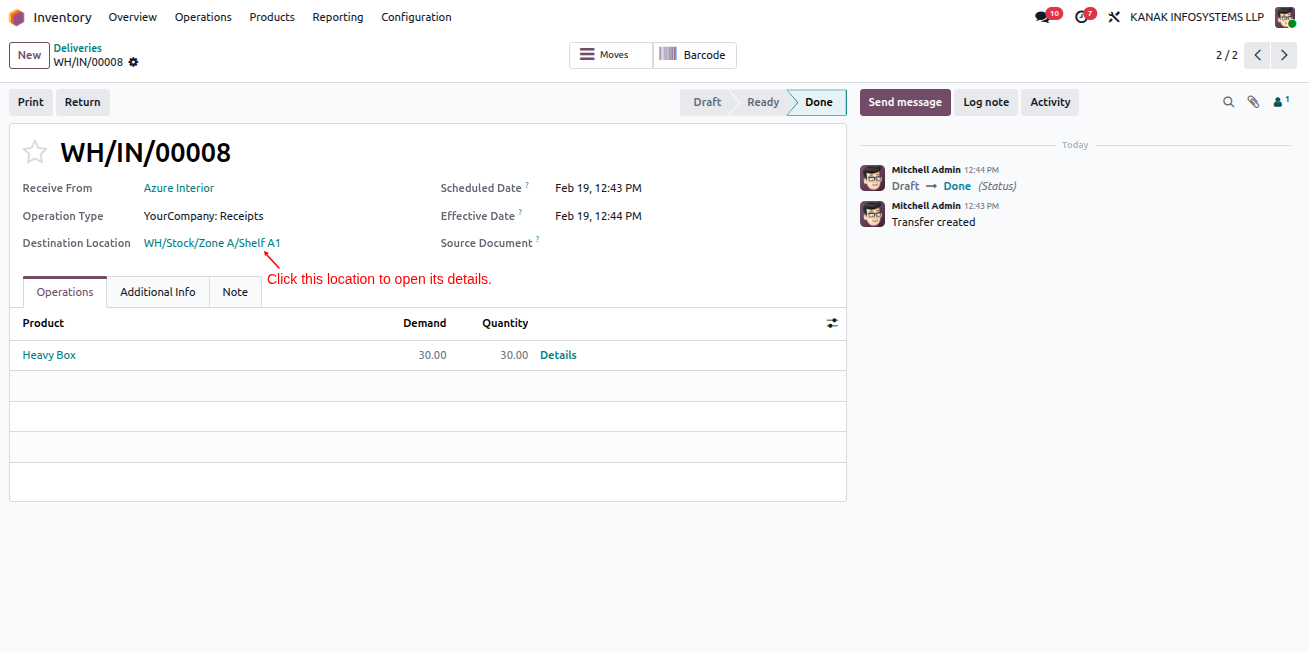Open the Barcode smart button

[695, 55]
